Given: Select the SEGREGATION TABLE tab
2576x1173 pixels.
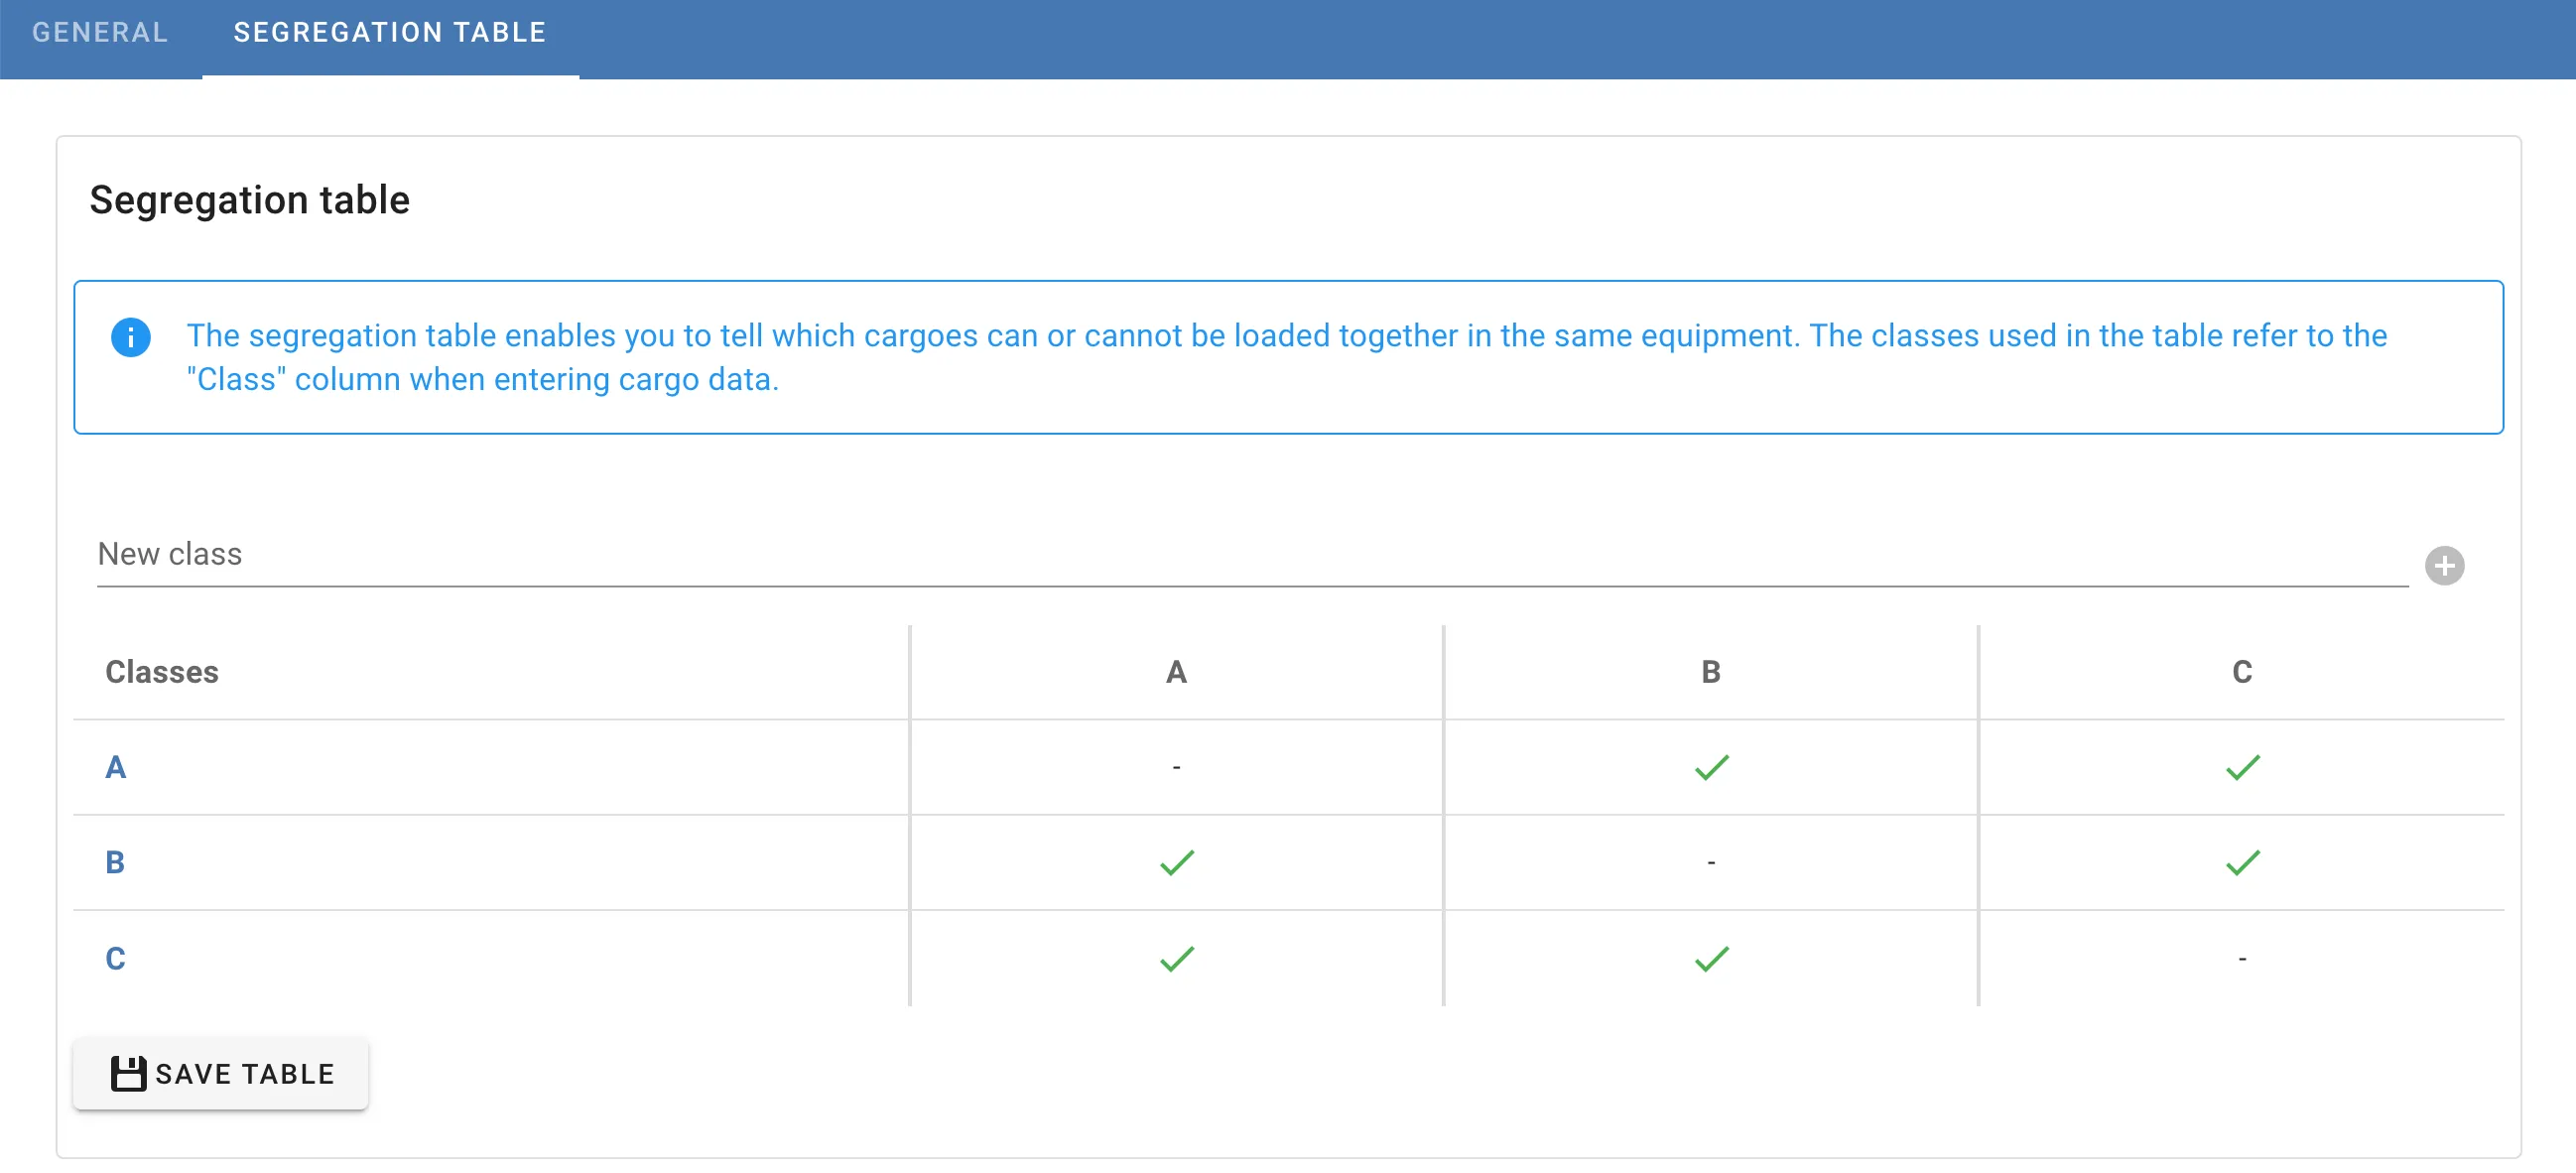Looking at the screenshot, I should 389,32.
